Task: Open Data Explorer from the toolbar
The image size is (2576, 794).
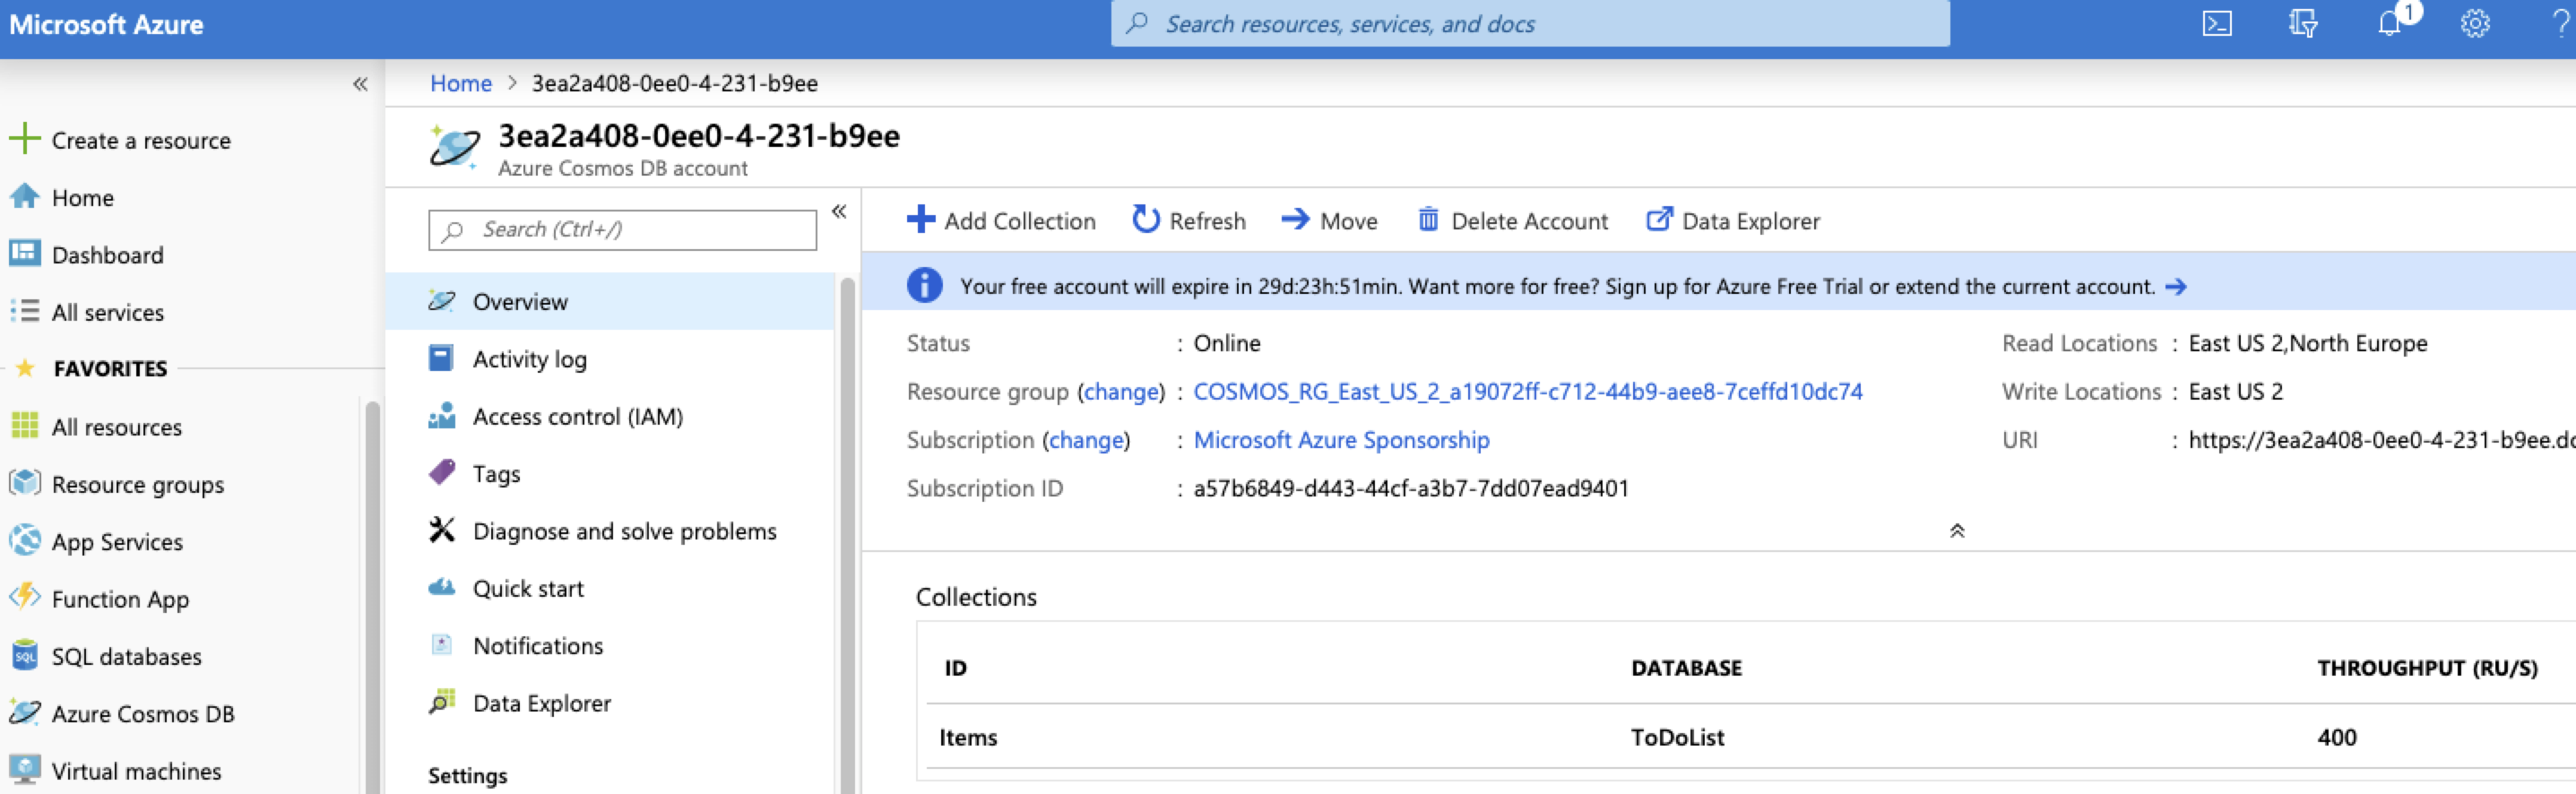Action: [1733, 220]
